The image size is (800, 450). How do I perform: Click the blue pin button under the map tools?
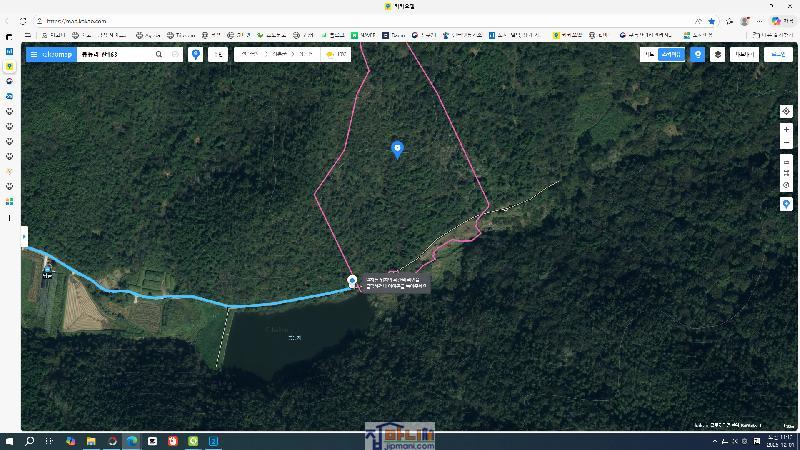[786, 204]
